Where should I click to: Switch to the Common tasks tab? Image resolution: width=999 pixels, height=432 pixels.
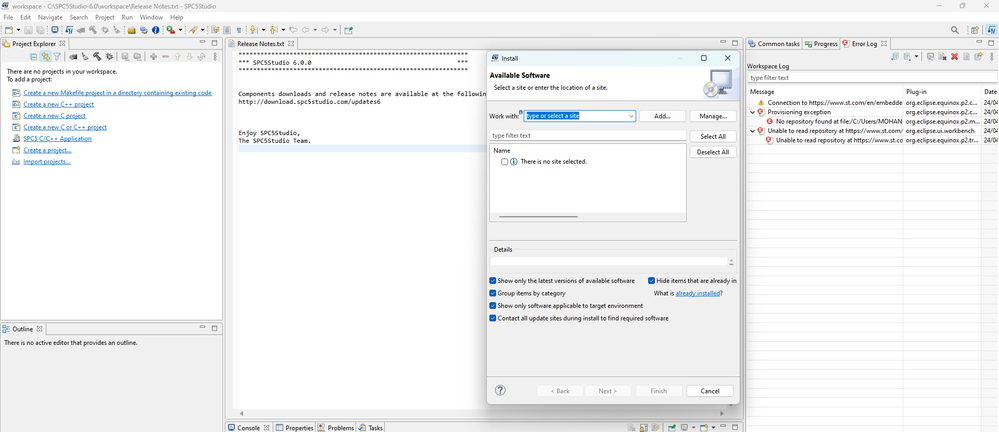[x=774, y=44]
